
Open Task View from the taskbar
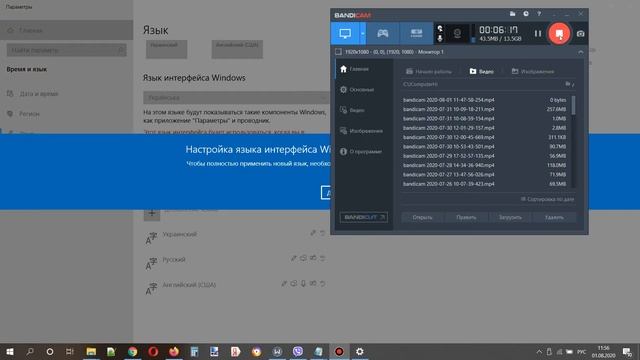click(x=70, y=351)
